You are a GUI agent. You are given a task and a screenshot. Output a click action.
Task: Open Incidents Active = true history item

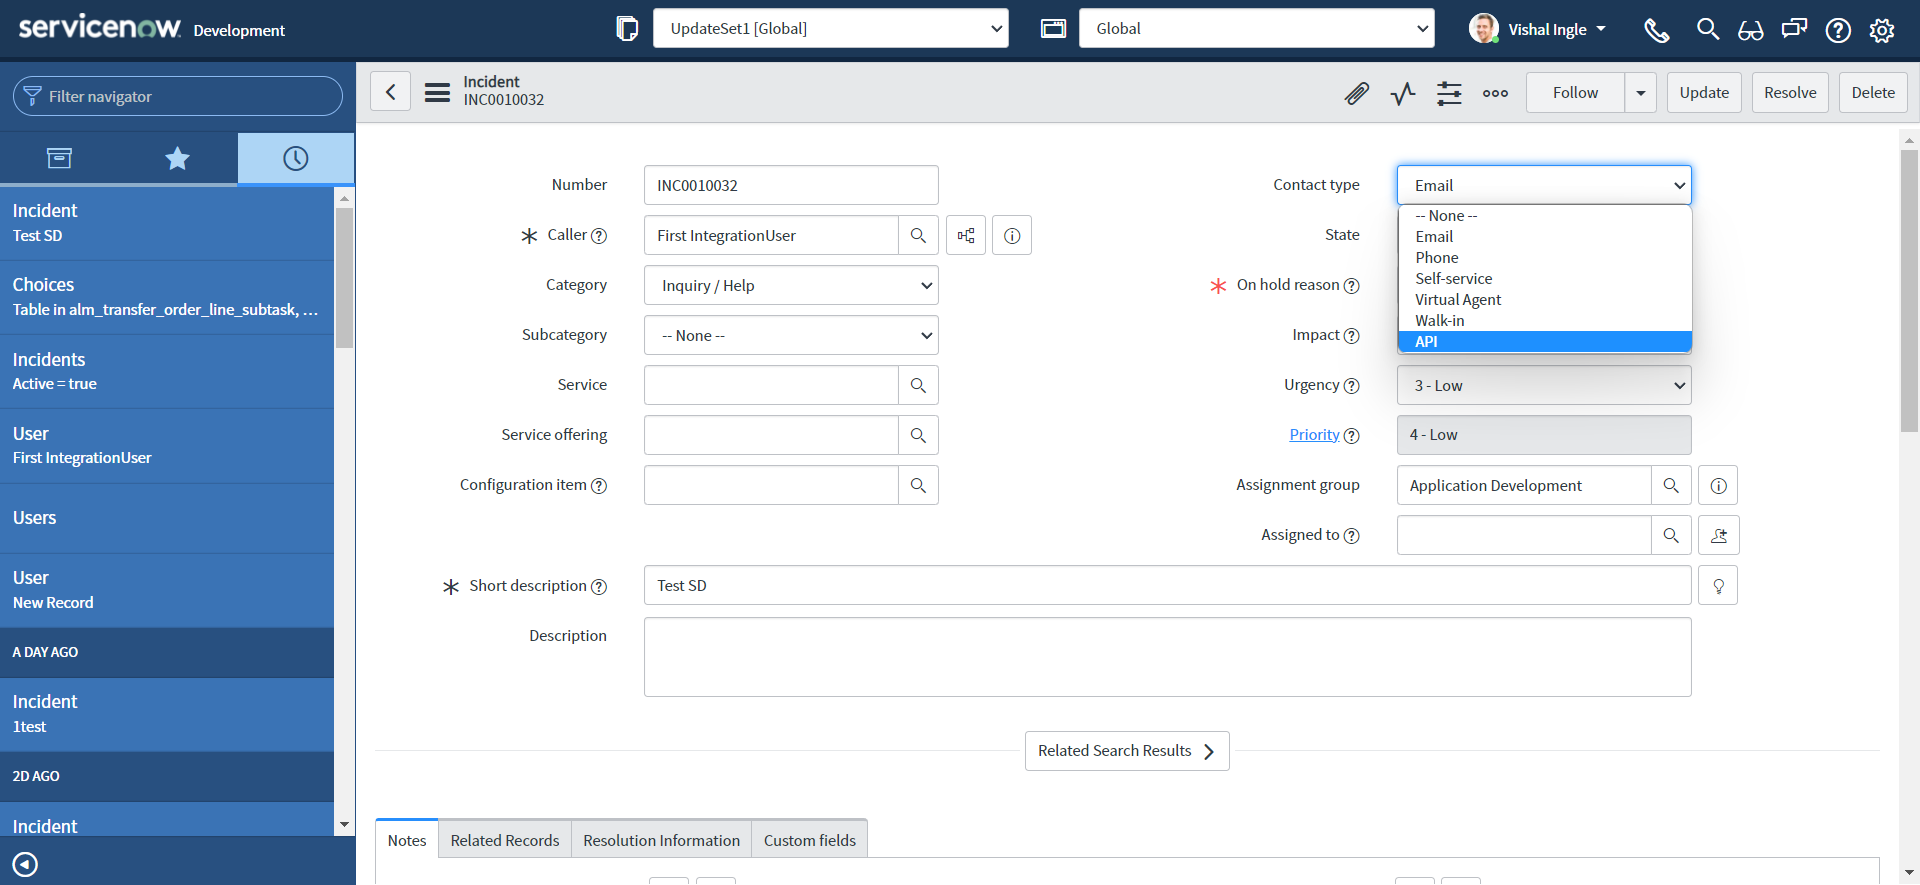coord(167,371)
